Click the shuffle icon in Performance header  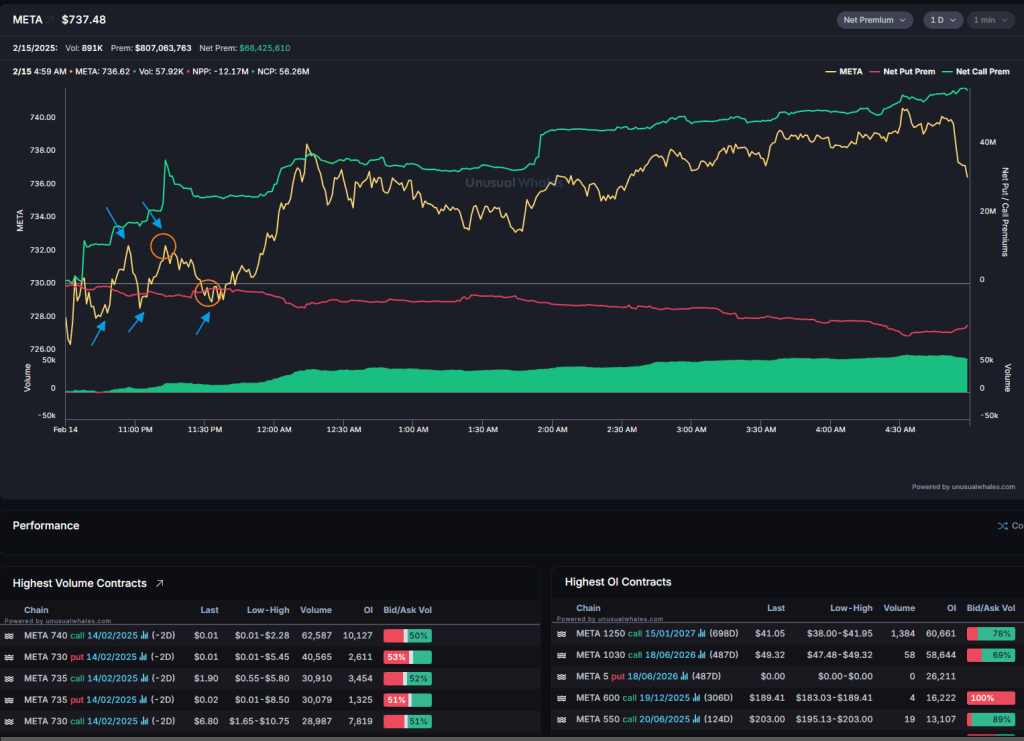[1002, 526]
